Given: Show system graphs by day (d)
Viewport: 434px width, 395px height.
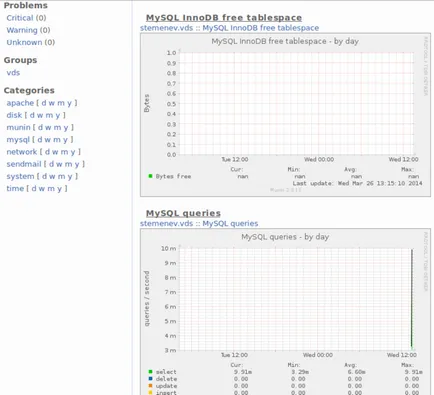Looking at the screenshot, I should [x=44, y=176].
